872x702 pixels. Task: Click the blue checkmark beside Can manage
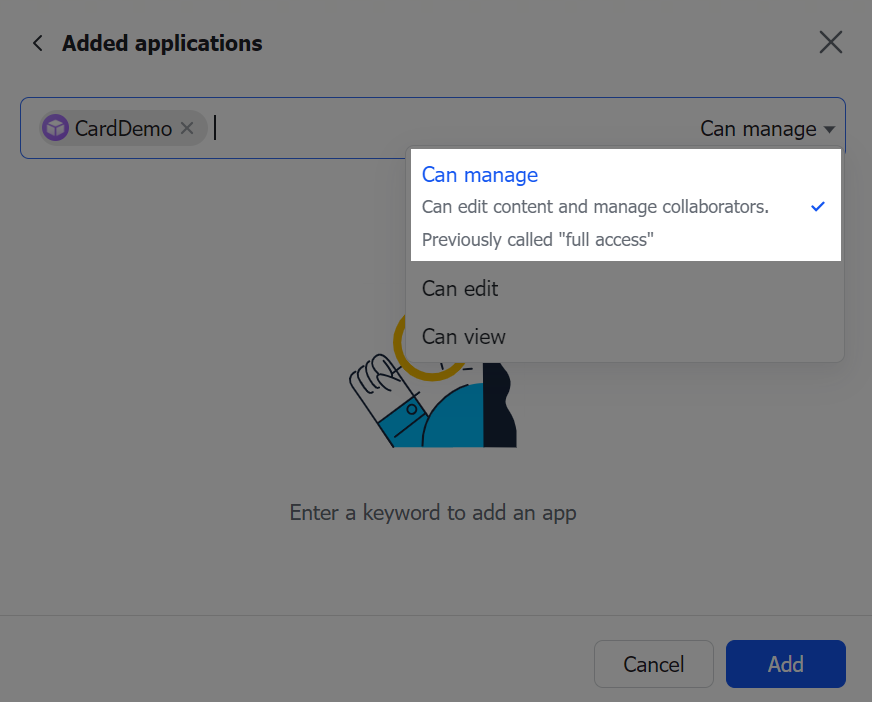(x=818, y=206)
